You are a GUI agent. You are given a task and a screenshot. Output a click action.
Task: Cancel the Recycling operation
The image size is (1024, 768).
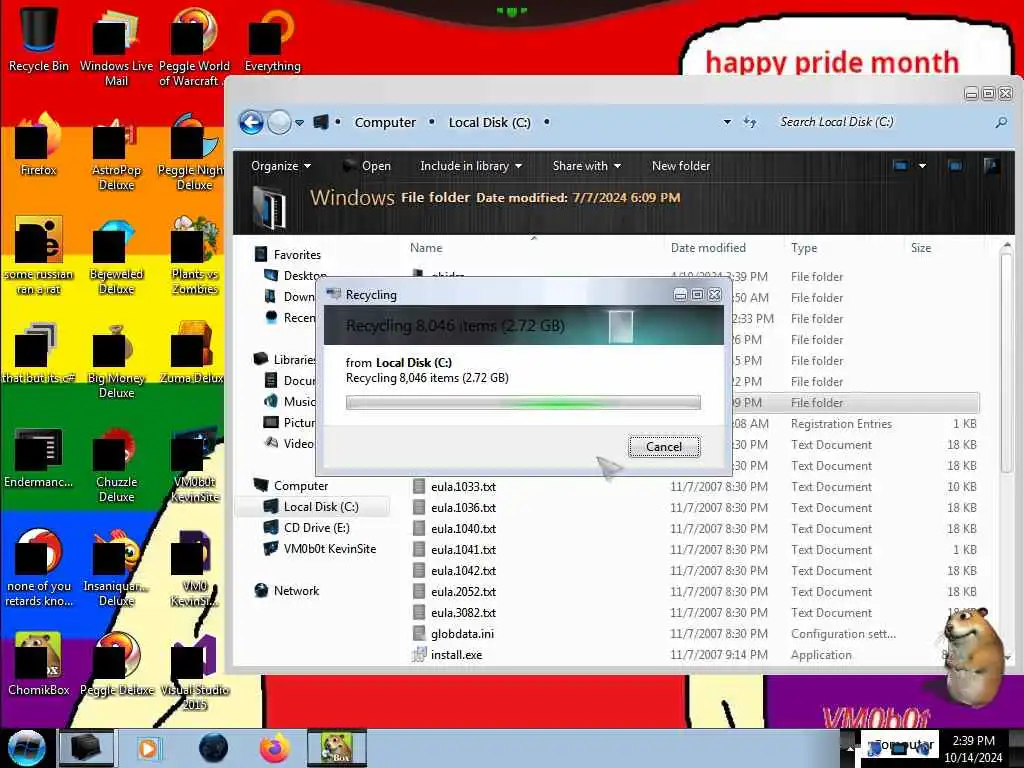[x=664, y=447]
